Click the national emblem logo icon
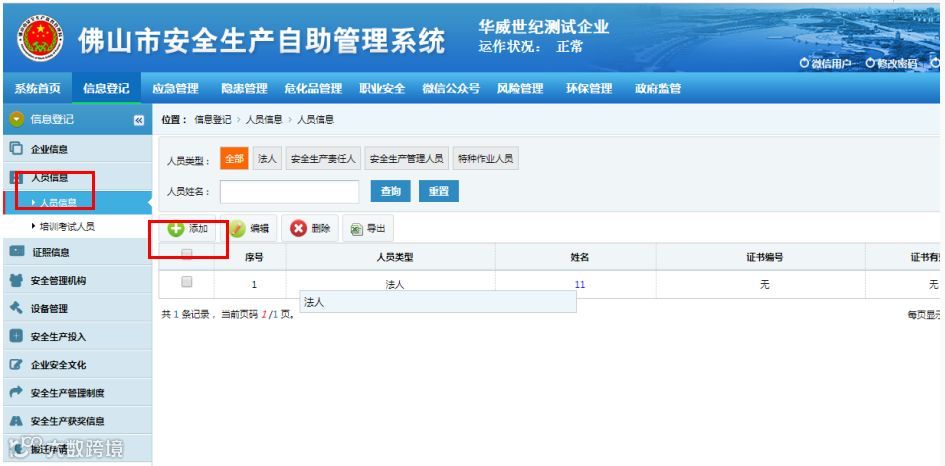The width and height of the screenshot is (945, 466). (40, 40)
